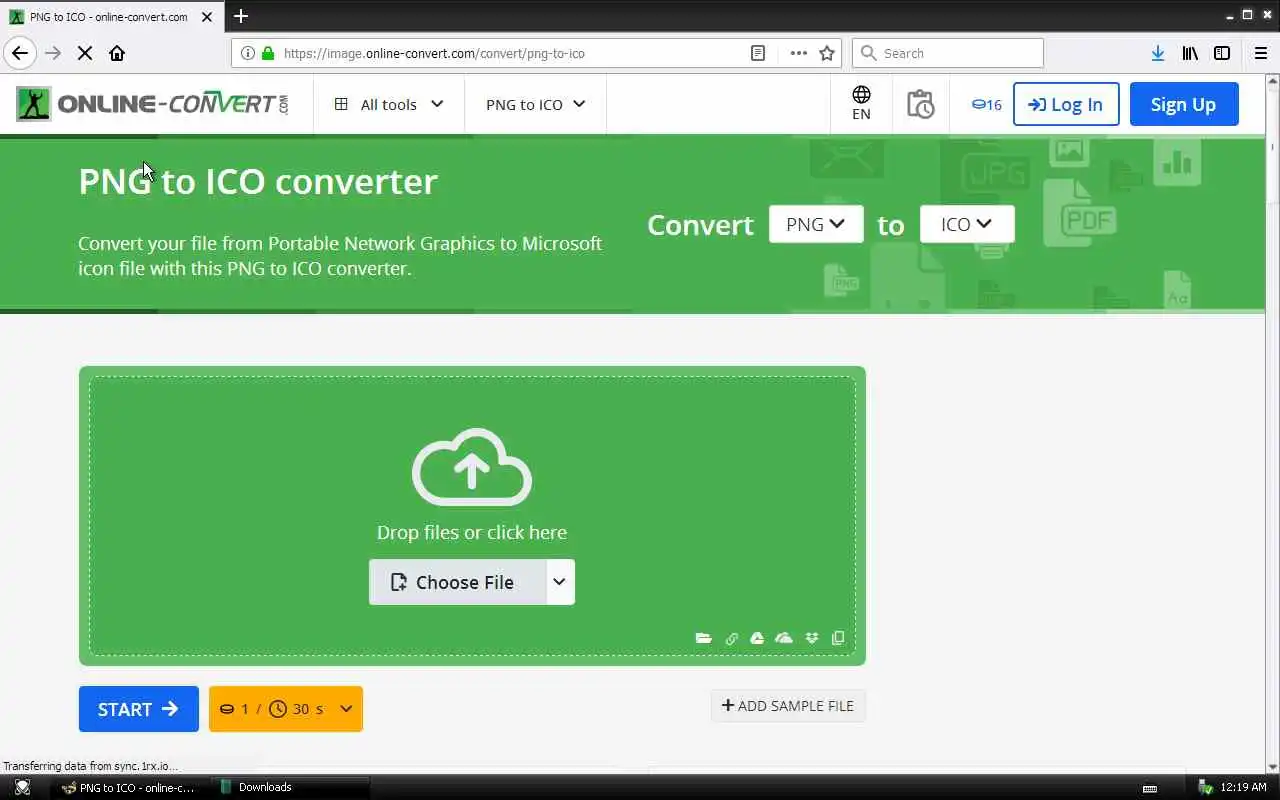
Task: Click the Sign Up button
Action: point(1184,104)
